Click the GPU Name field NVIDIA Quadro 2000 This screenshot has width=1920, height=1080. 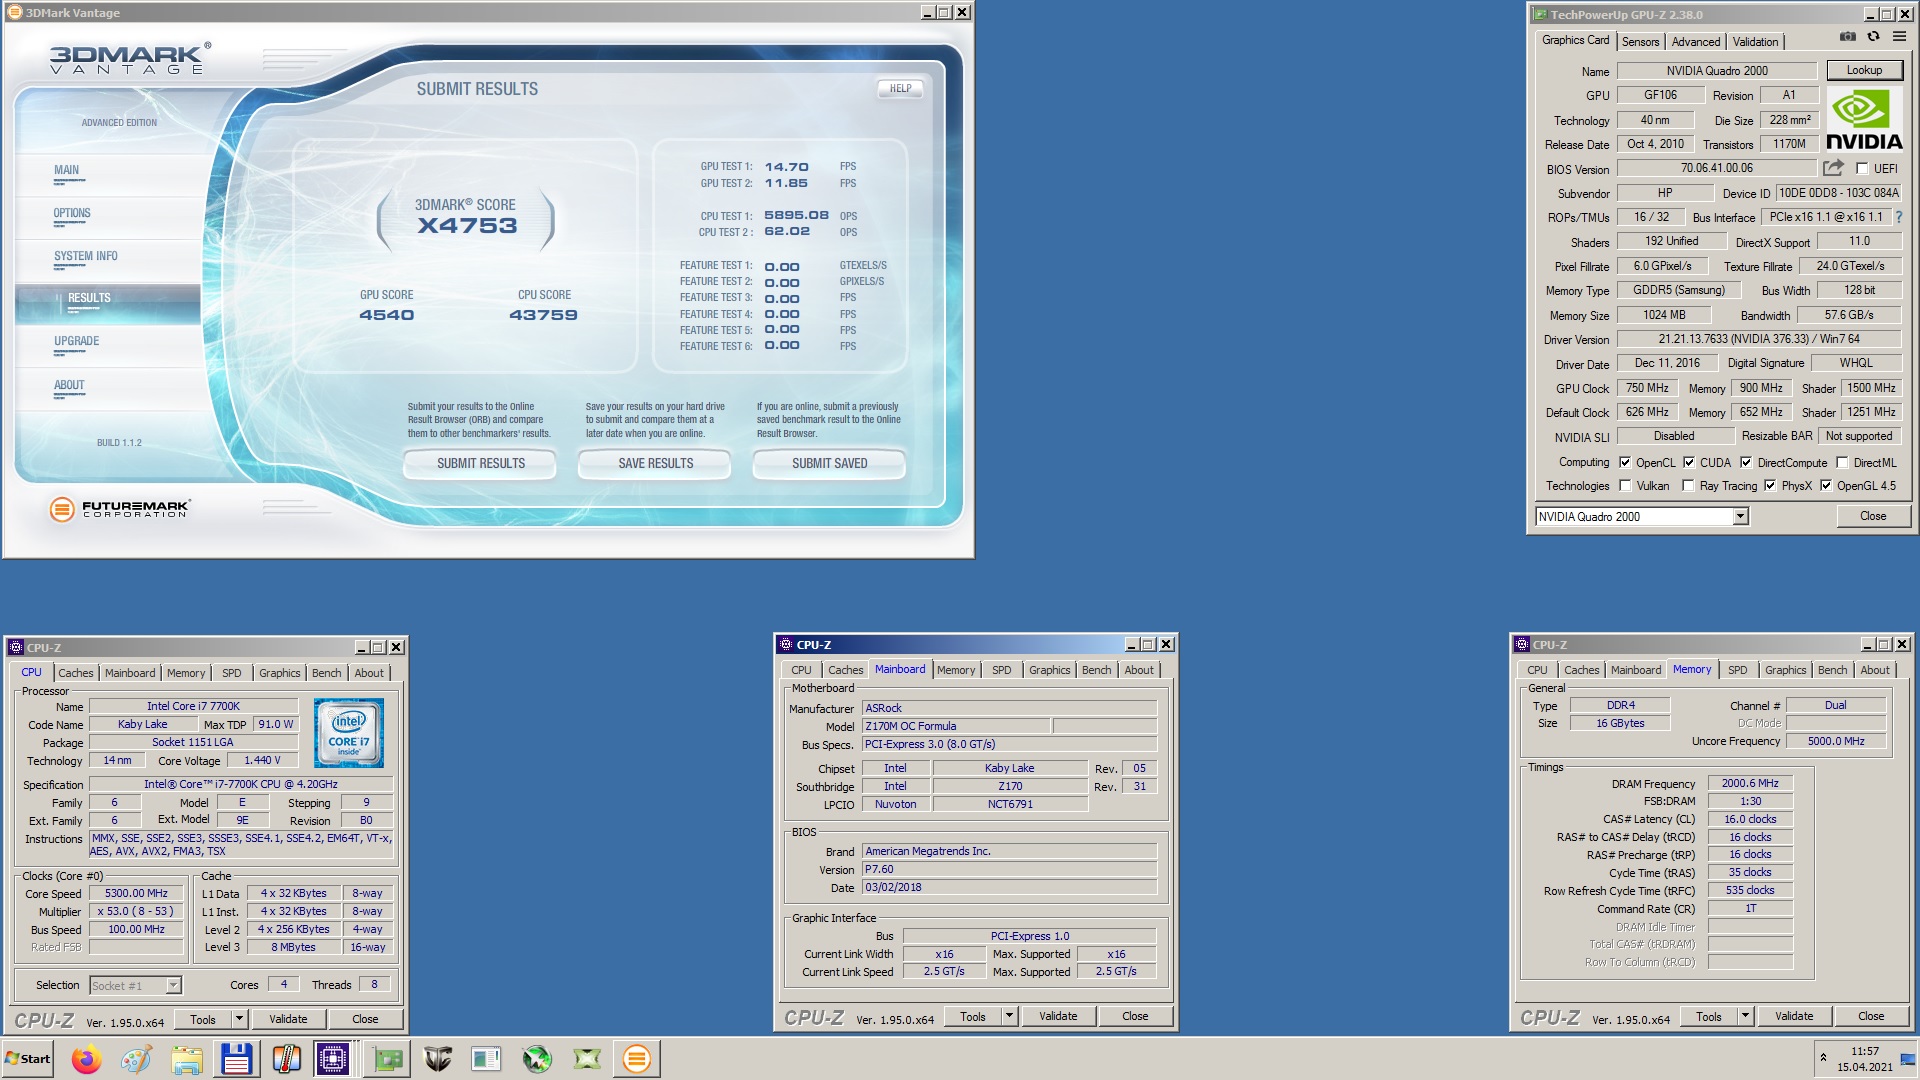click(1716, 71)
